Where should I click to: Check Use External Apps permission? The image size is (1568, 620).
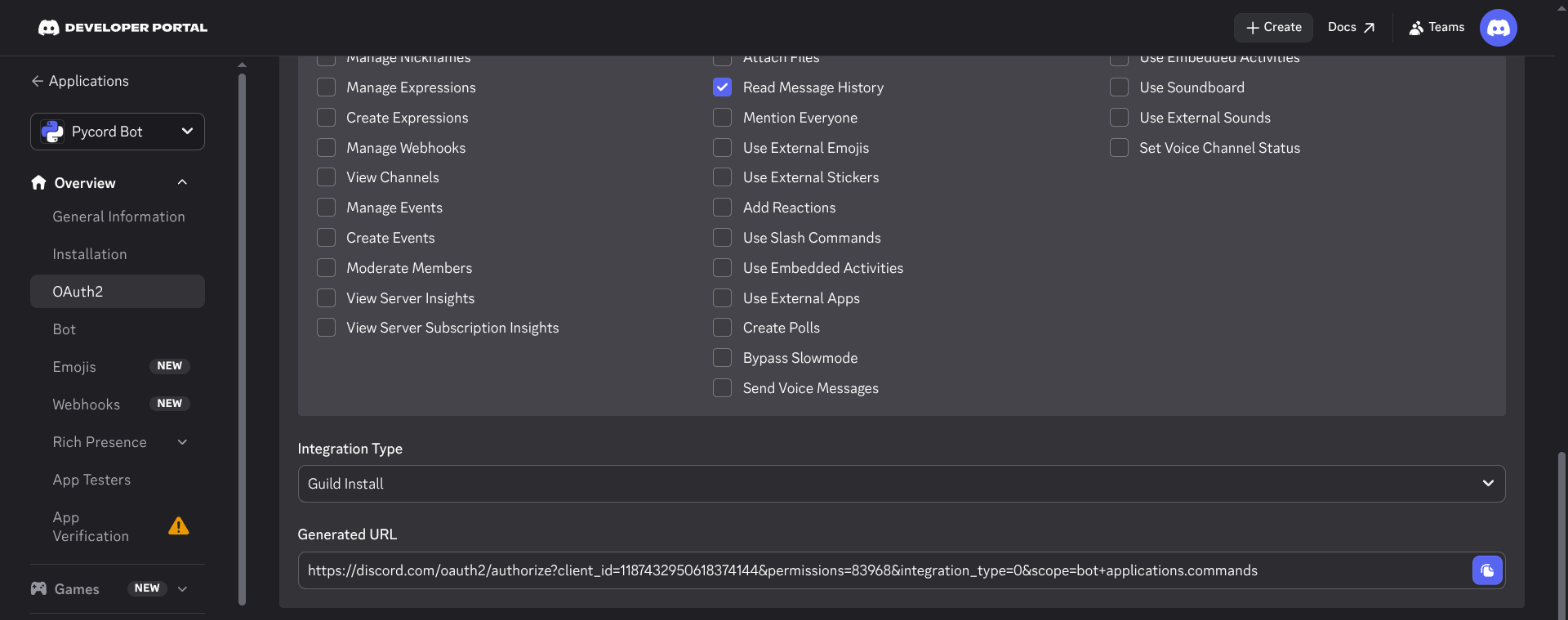coord(722,297)
